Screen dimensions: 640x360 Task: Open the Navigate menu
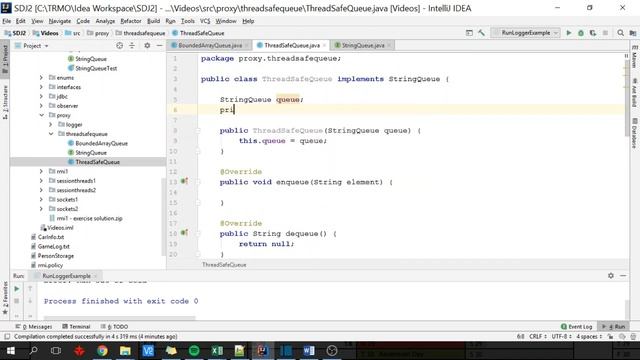tap(60, 21)
